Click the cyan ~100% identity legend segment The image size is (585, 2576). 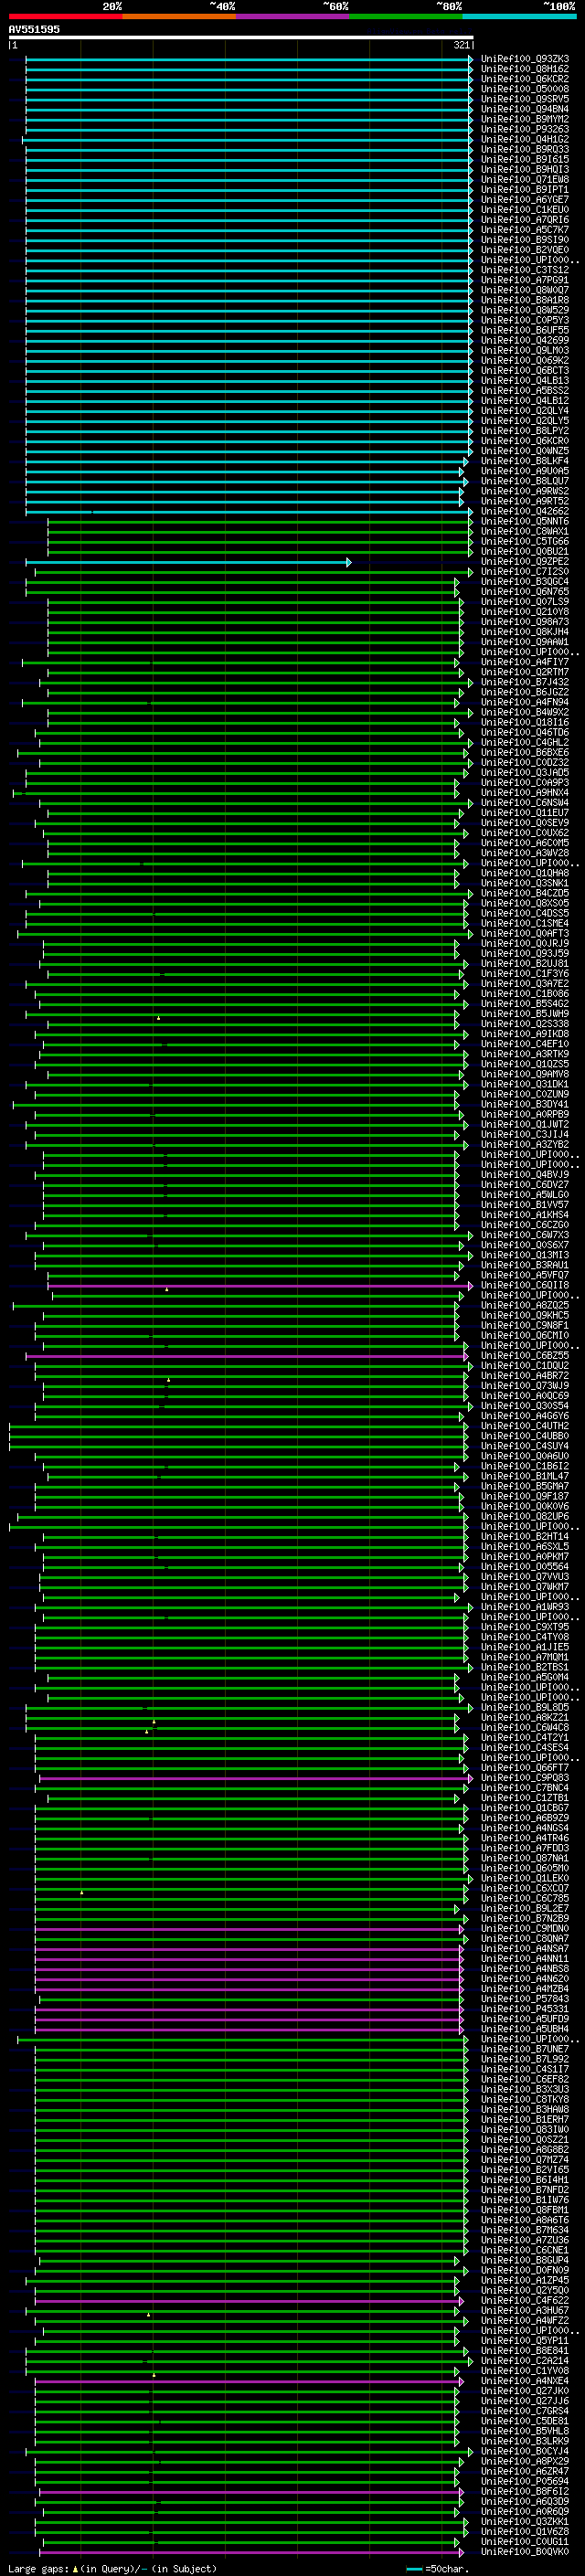(x=520, y=16)
